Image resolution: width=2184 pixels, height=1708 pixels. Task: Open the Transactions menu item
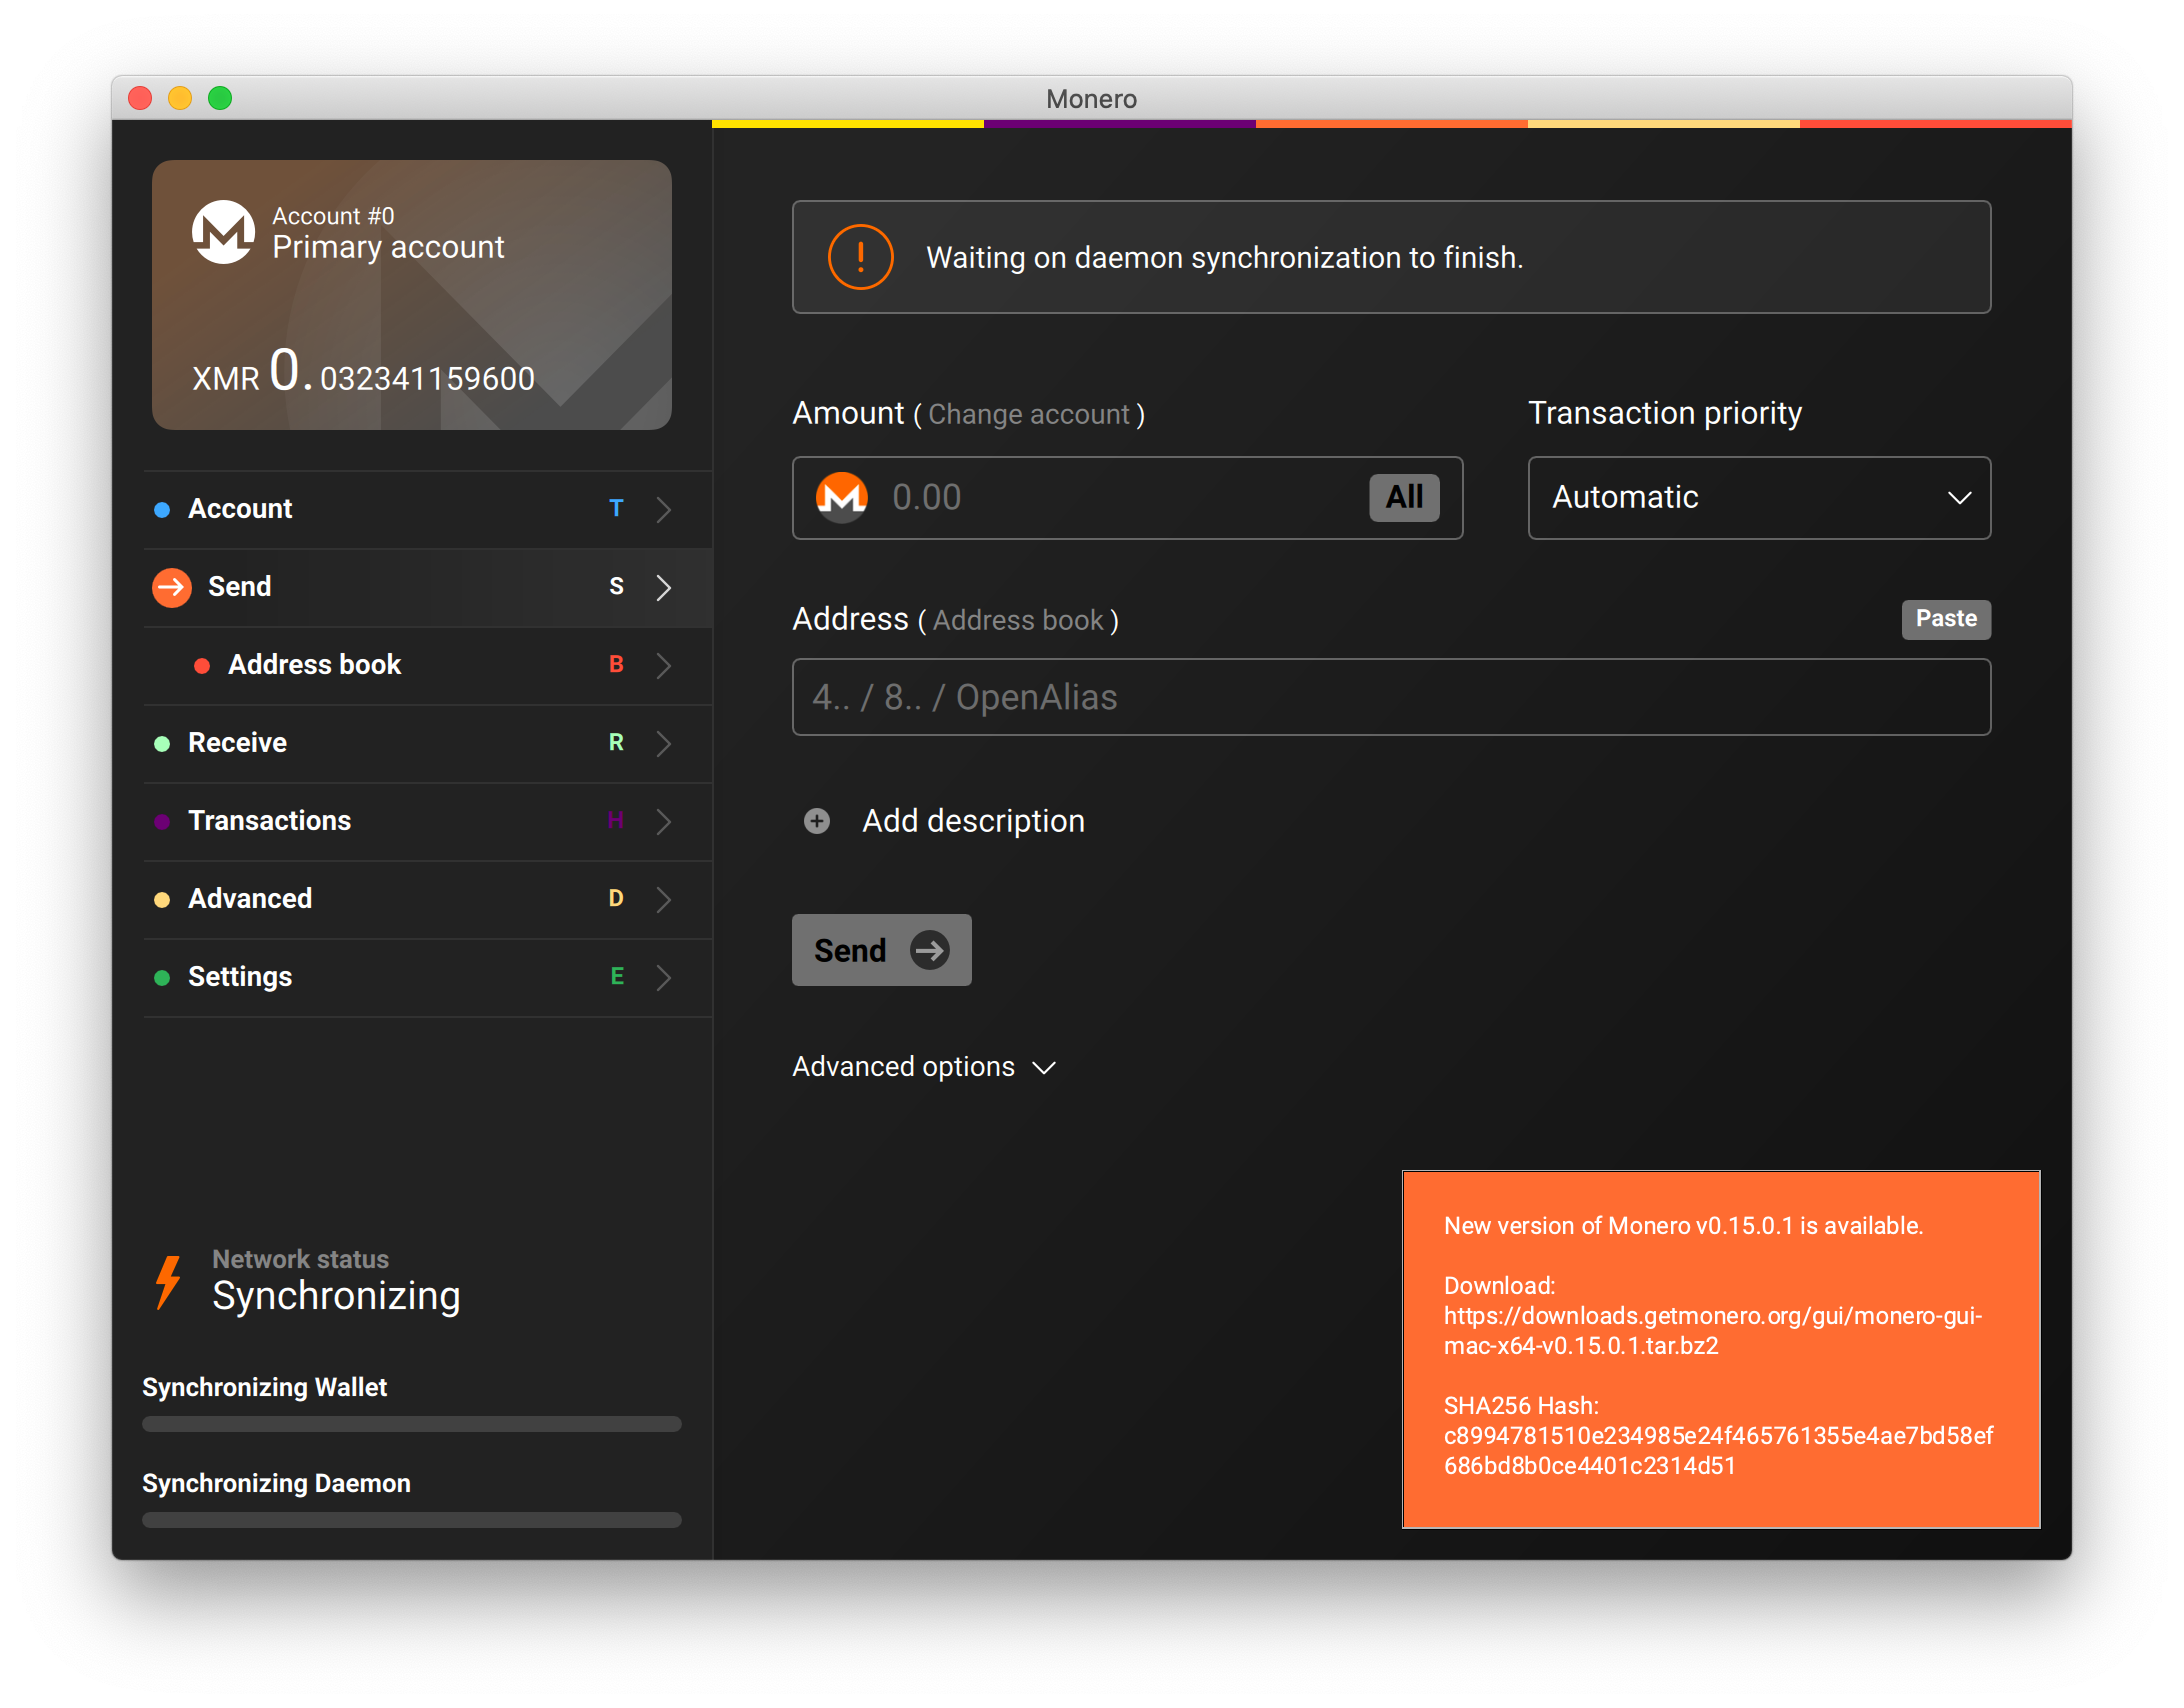(269, 821)
